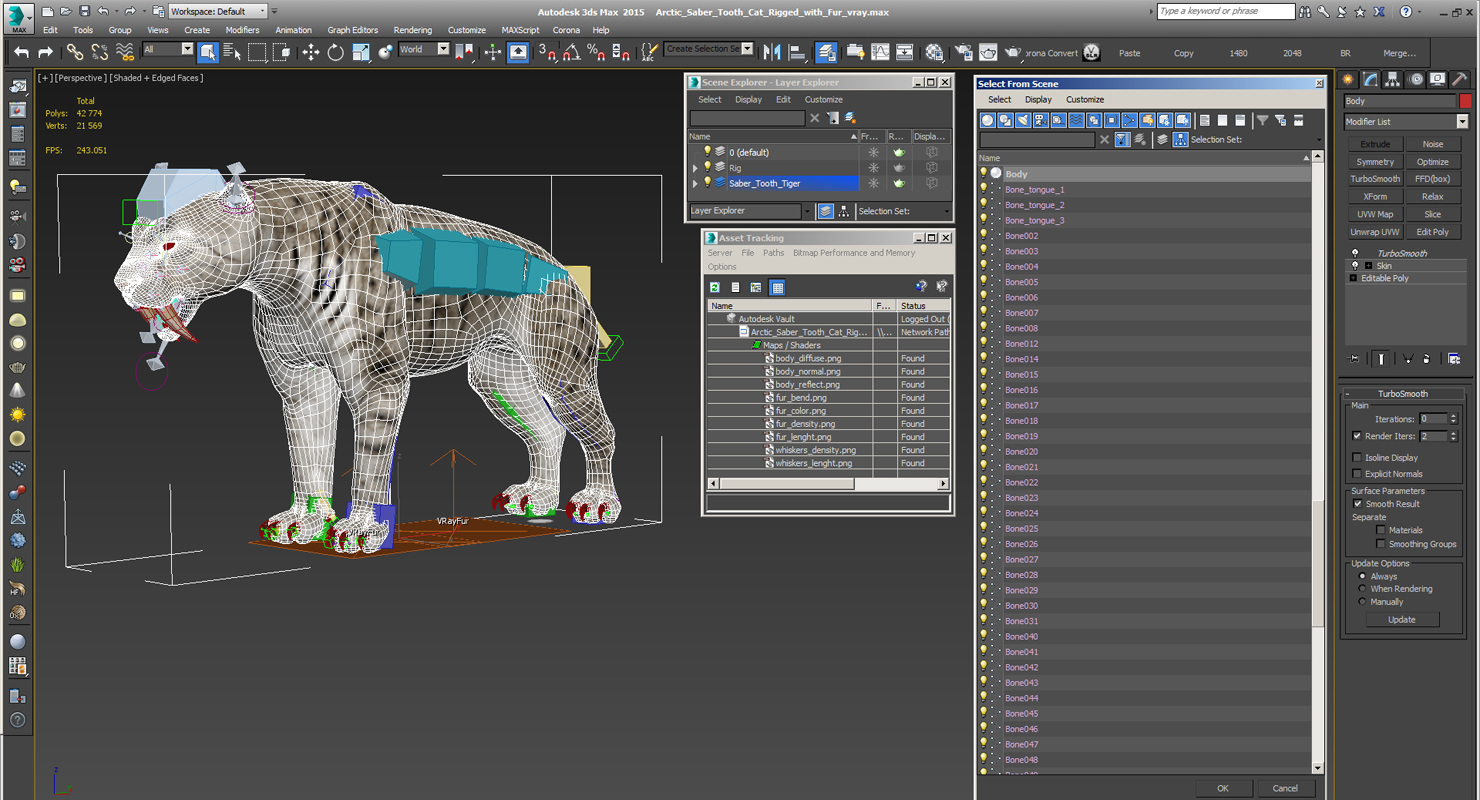This screenshot has width=1480, height=800.
Task: Click the Refresh icon in Asset Tracking
Action: coord(715,287)
